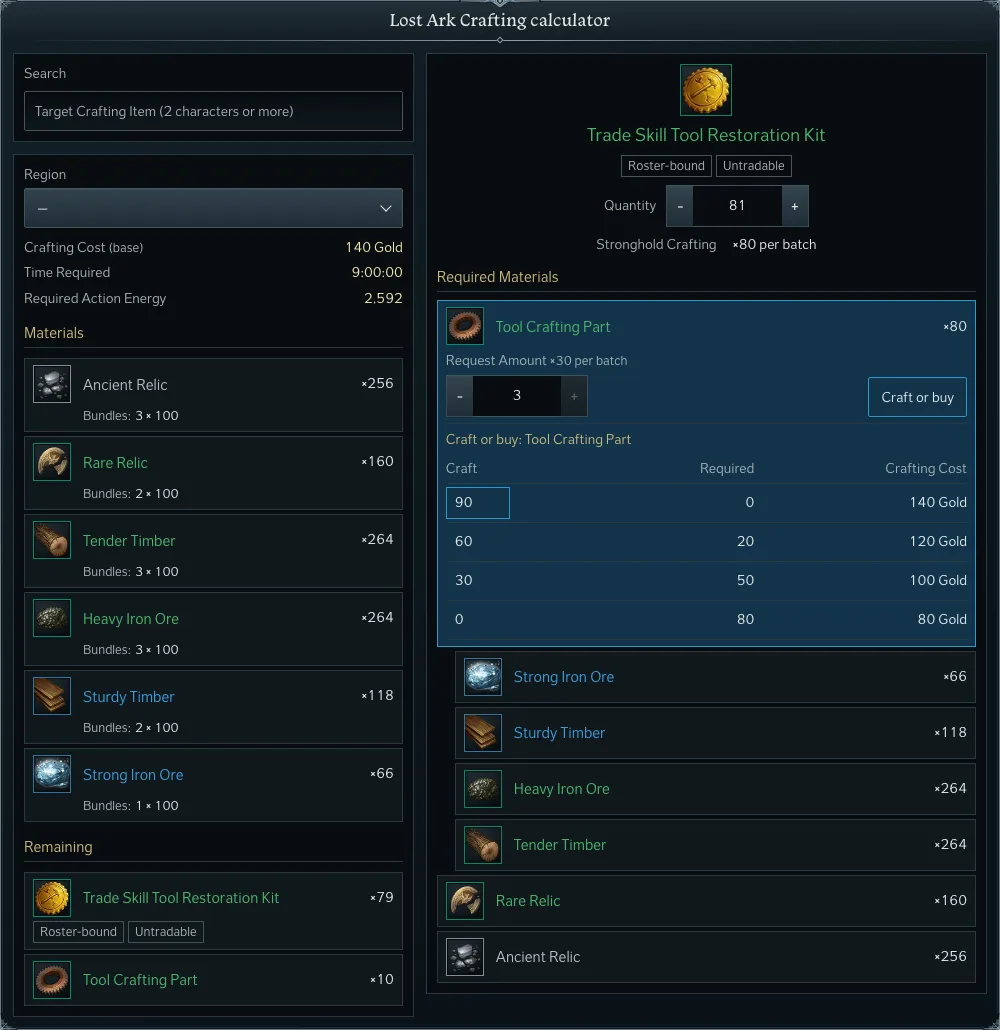Select the Craft 30 row costing 100 Gold

(706, 580)
